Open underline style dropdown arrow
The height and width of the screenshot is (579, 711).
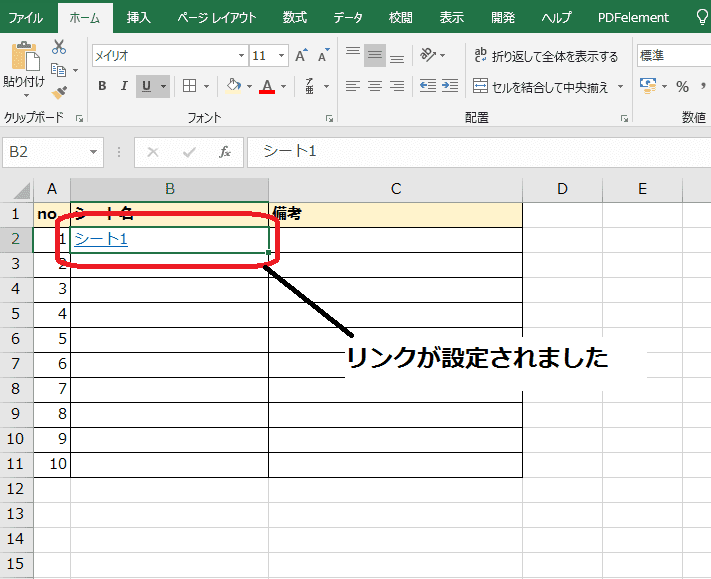(163, 86)
